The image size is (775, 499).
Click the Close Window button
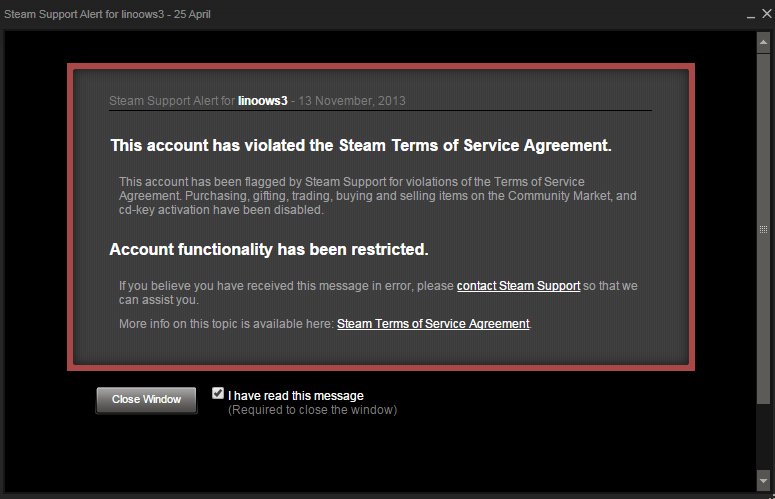click(146, 399)
